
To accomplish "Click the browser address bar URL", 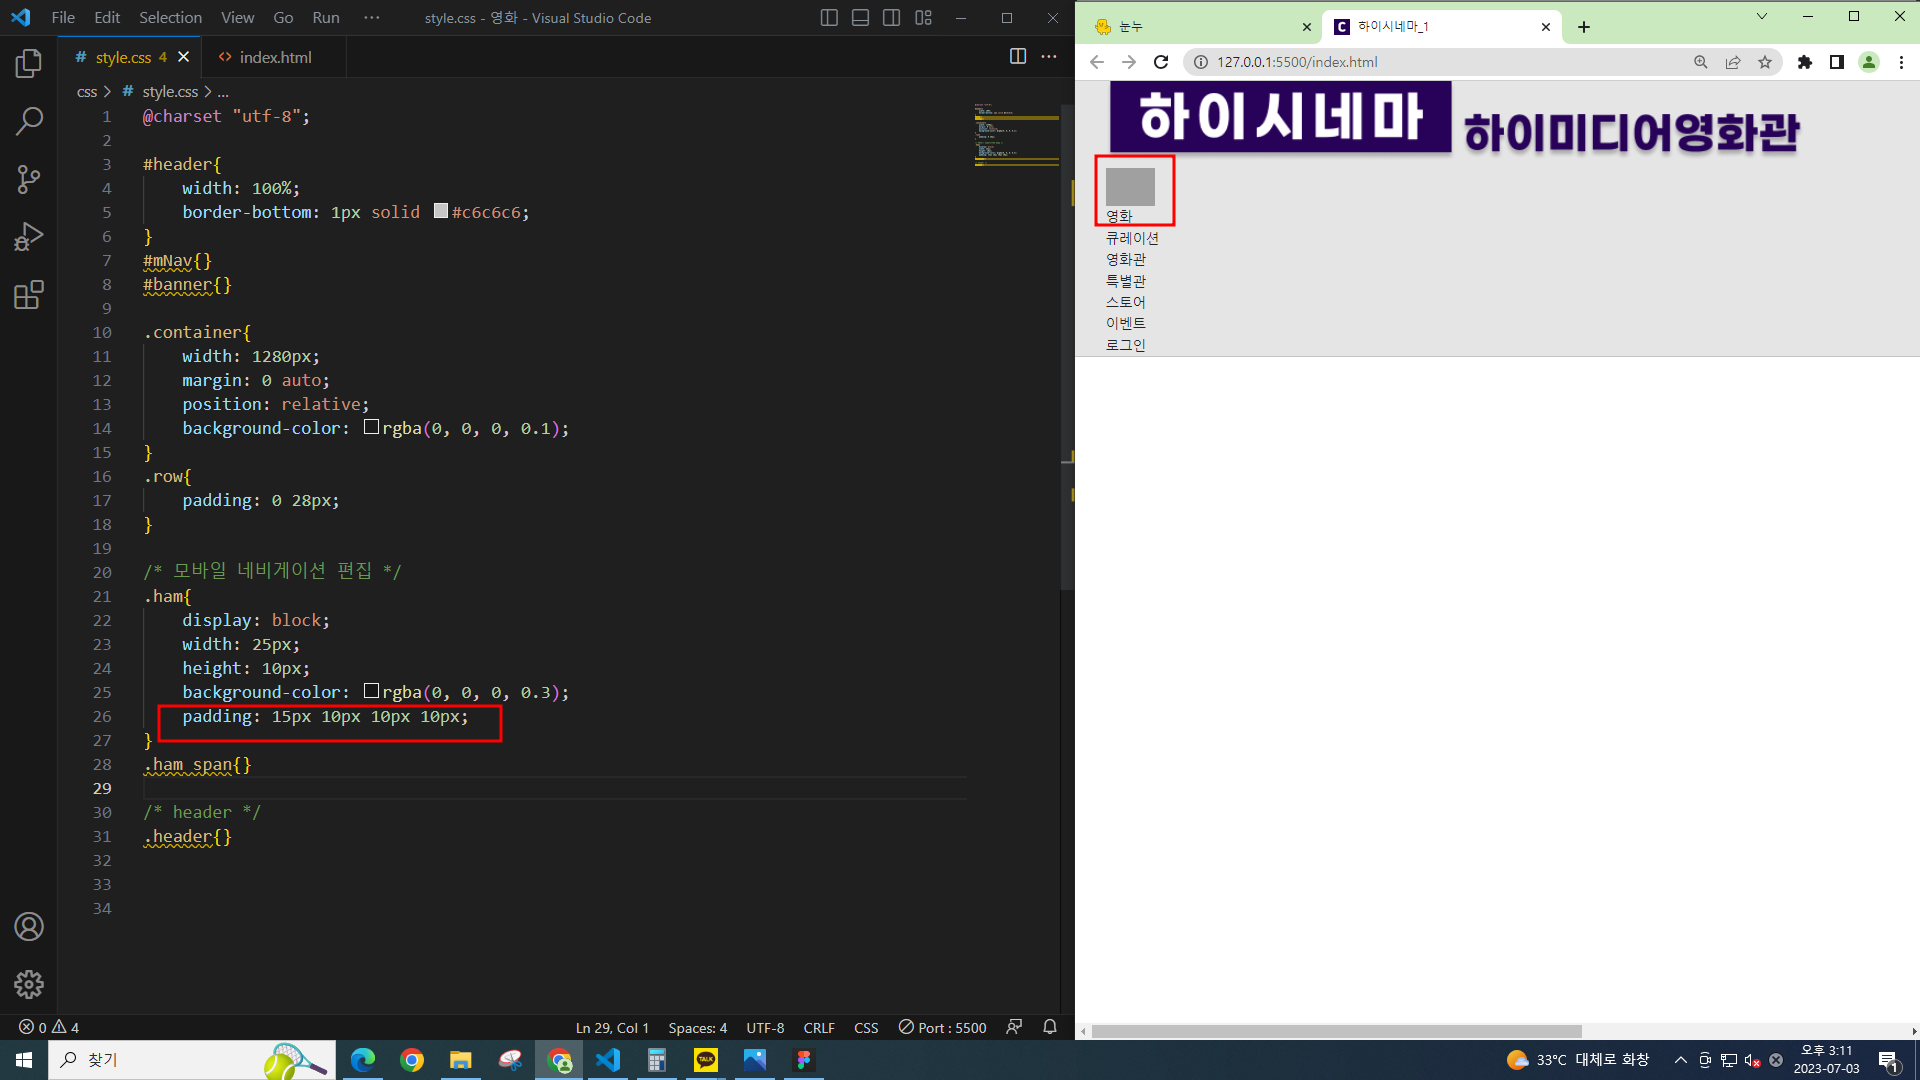I will 1297,62.
